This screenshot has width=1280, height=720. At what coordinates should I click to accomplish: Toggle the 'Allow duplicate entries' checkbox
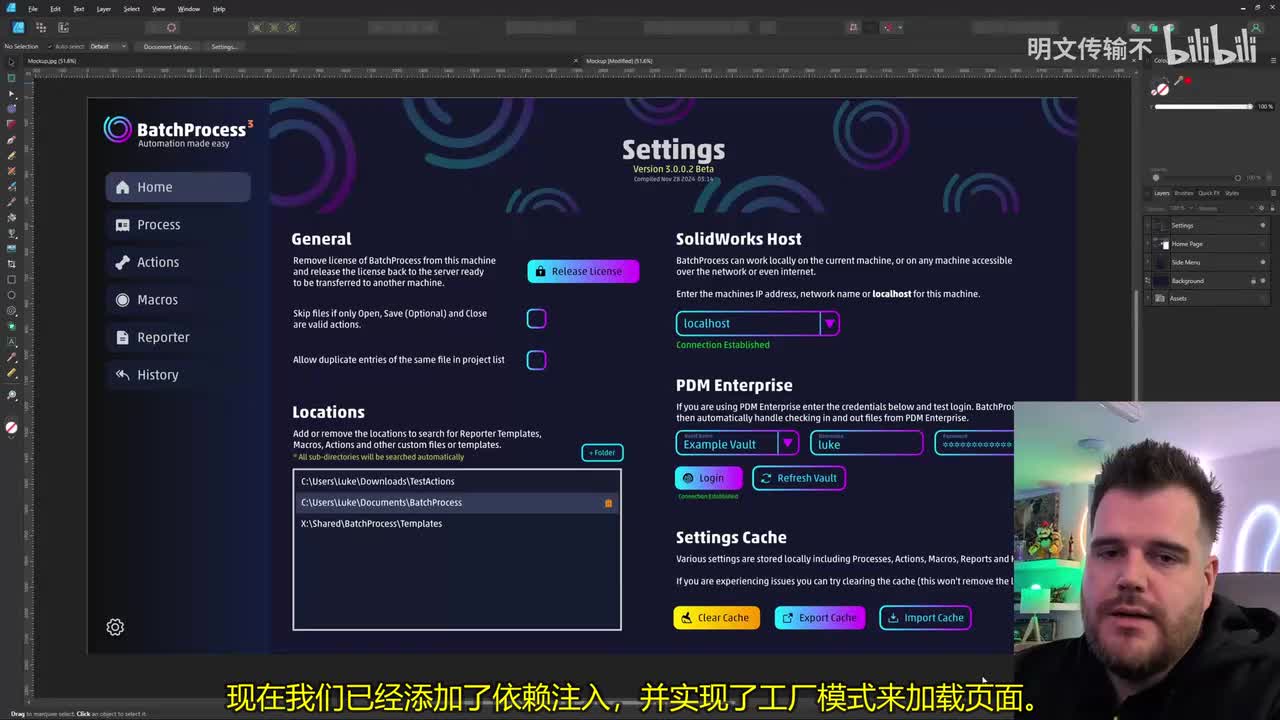537,360
